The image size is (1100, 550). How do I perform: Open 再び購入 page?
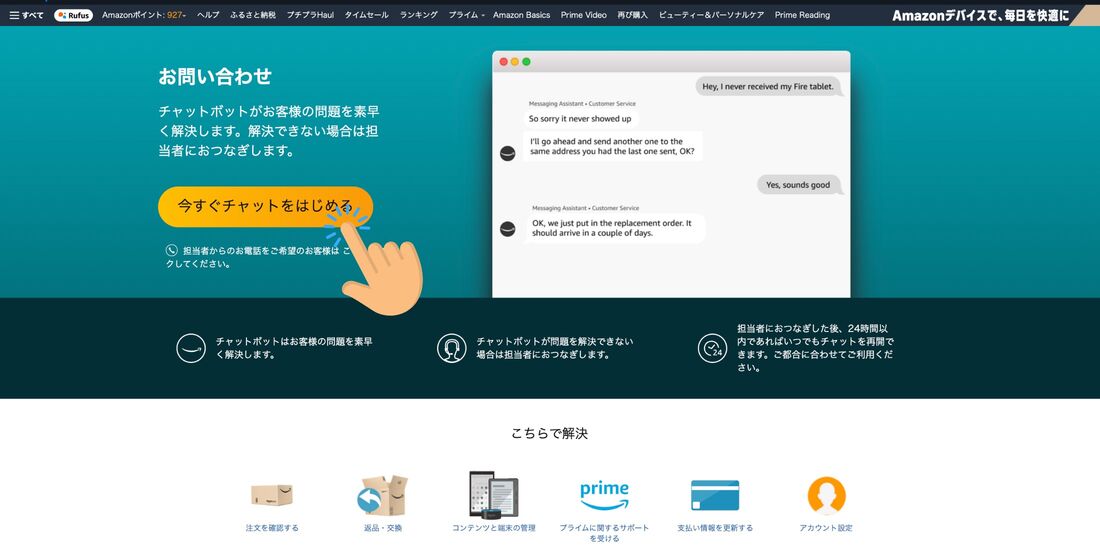(632, 15)
